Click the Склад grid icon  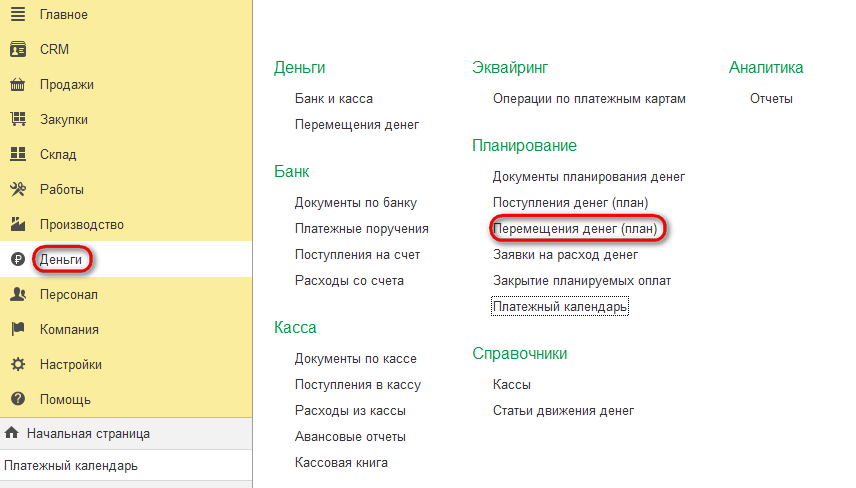[x=18, y=154]
